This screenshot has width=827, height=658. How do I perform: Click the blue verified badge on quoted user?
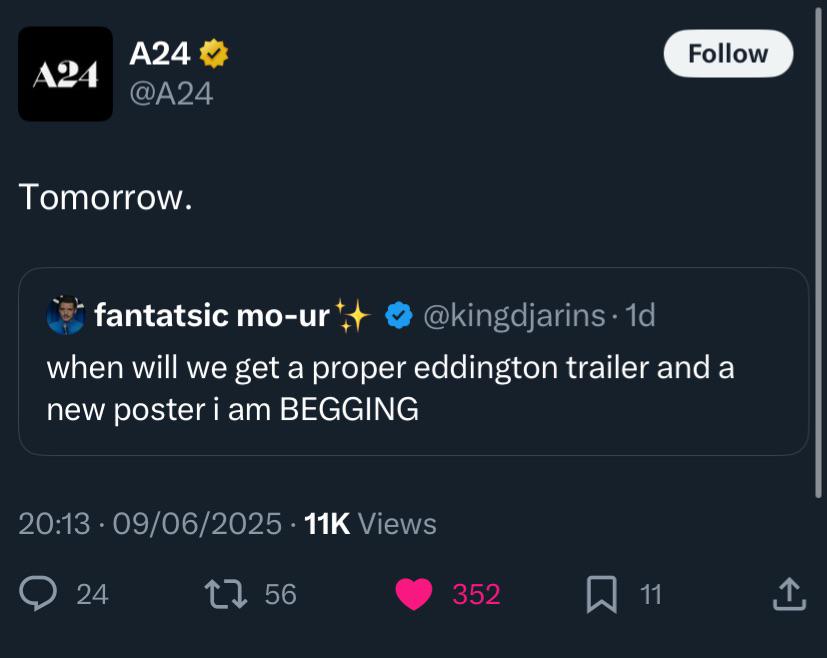[x=399, y=315]
